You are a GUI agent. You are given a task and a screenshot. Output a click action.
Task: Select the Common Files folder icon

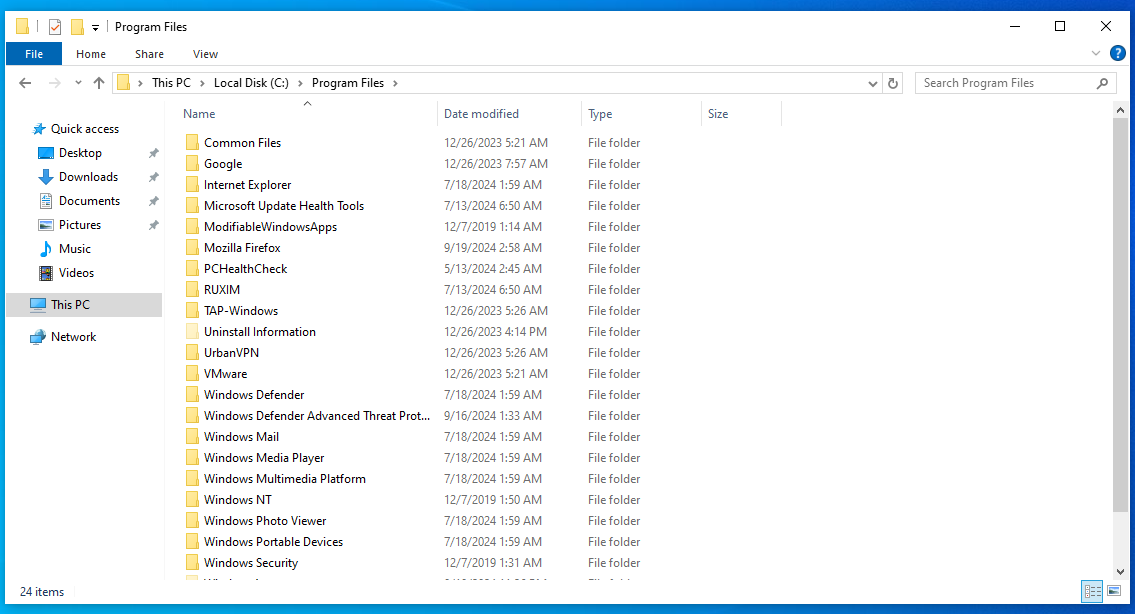[x=192, y=143]
